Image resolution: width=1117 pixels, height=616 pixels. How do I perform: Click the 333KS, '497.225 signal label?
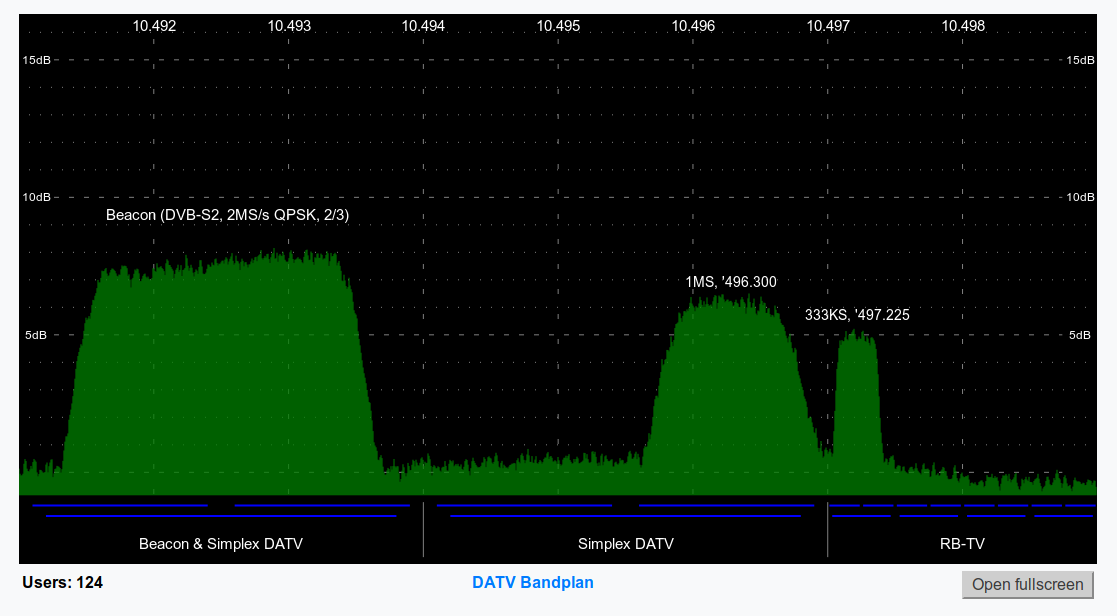857,315
